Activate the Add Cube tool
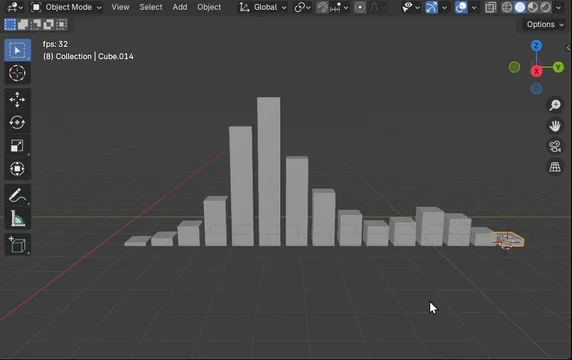Viewport: 572px width, 360px height. point(17,244)
